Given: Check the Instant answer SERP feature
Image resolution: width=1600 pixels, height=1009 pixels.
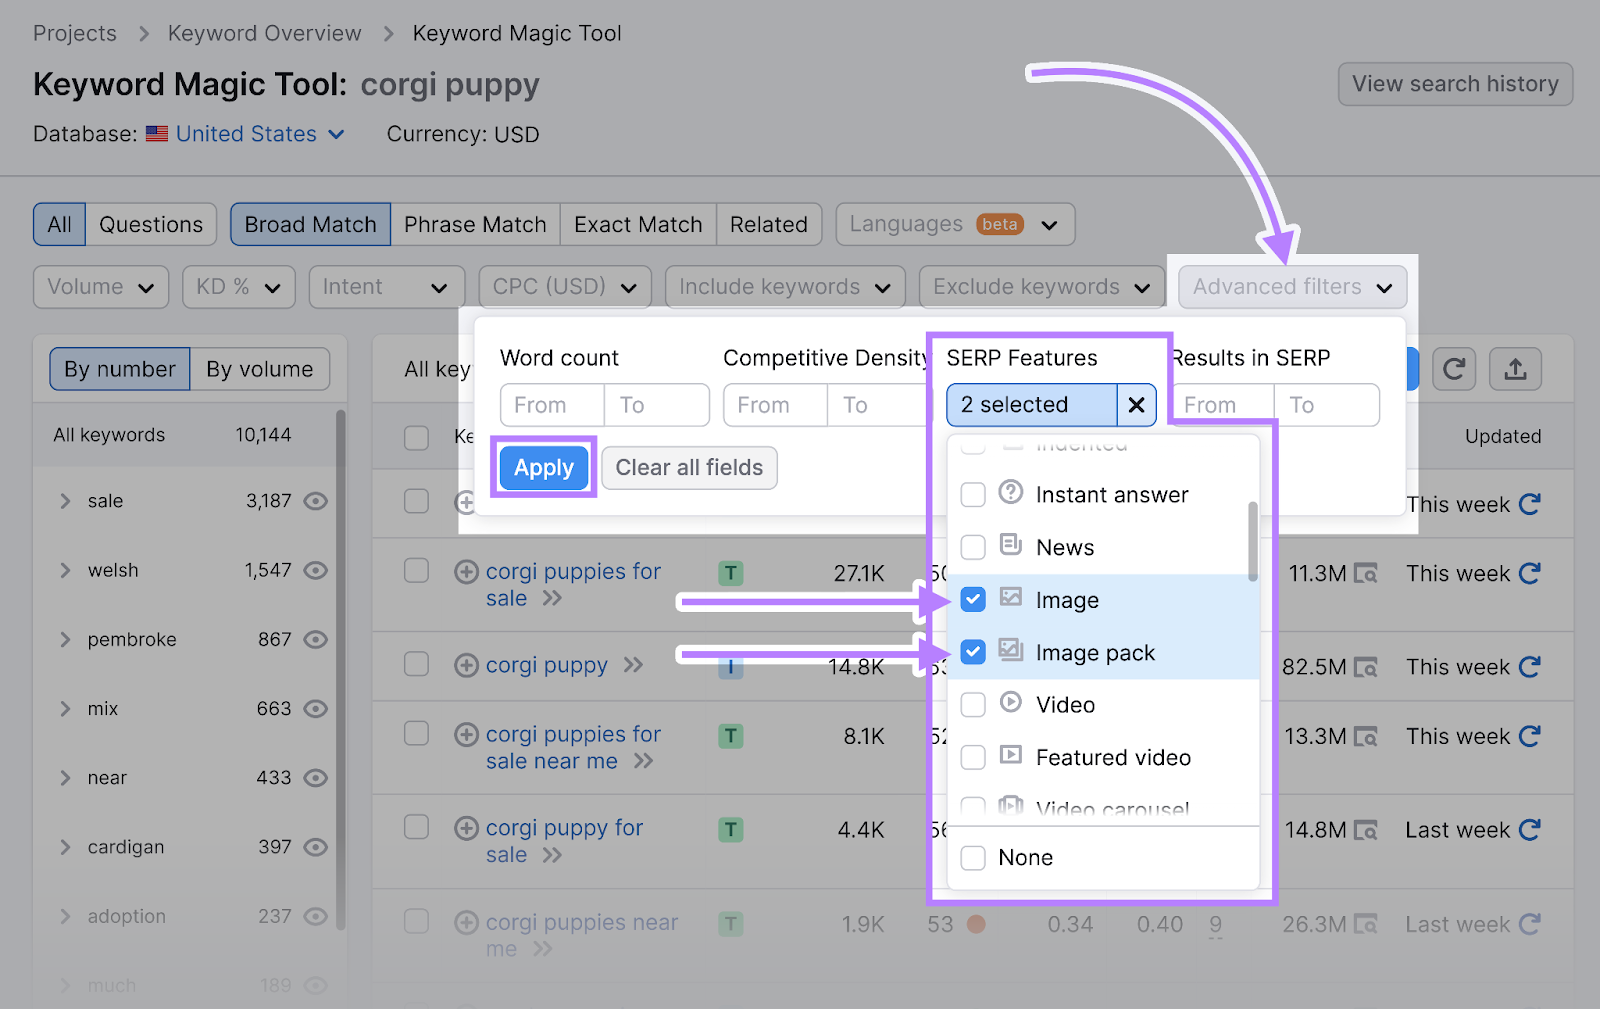Looking at the screenshot, I should (973, 495).
